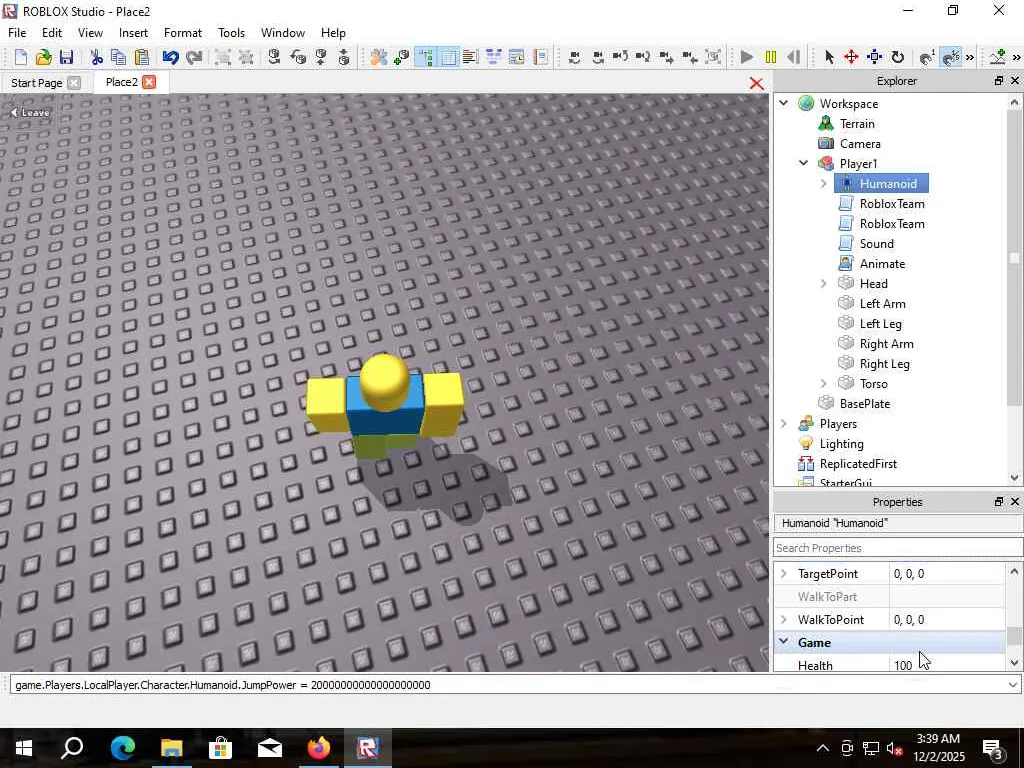Undo the last action
1024x768 pixels.
(x=170, y=57)
